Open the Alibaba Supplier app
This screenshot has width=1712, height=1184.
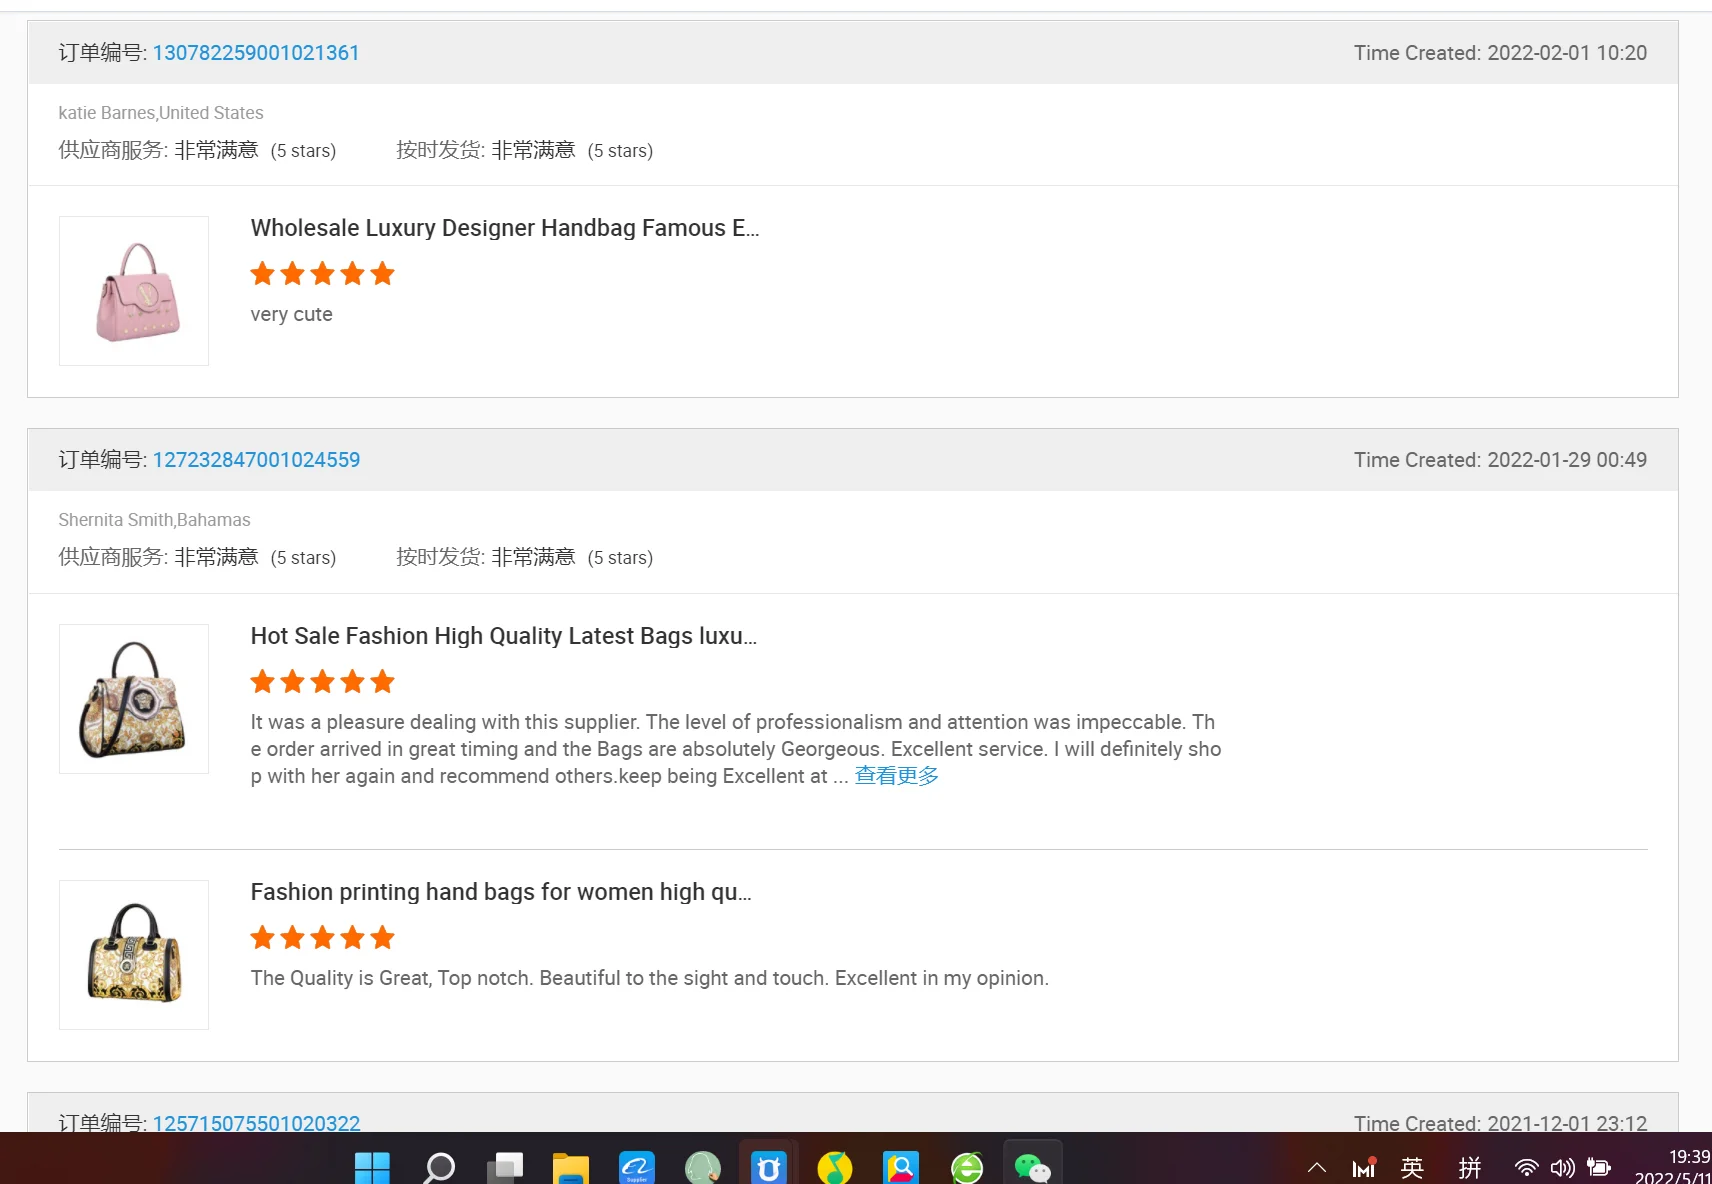pos(637,1166)
